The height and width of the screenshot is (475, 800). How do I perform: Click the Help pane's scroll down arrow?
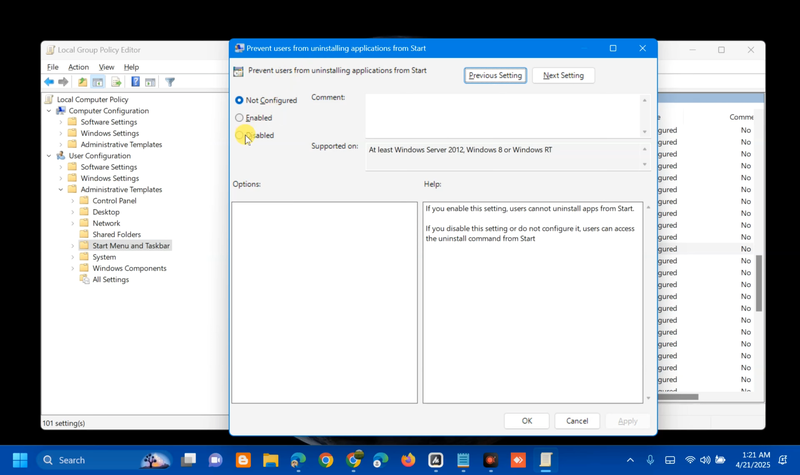[x=648, y=398]
